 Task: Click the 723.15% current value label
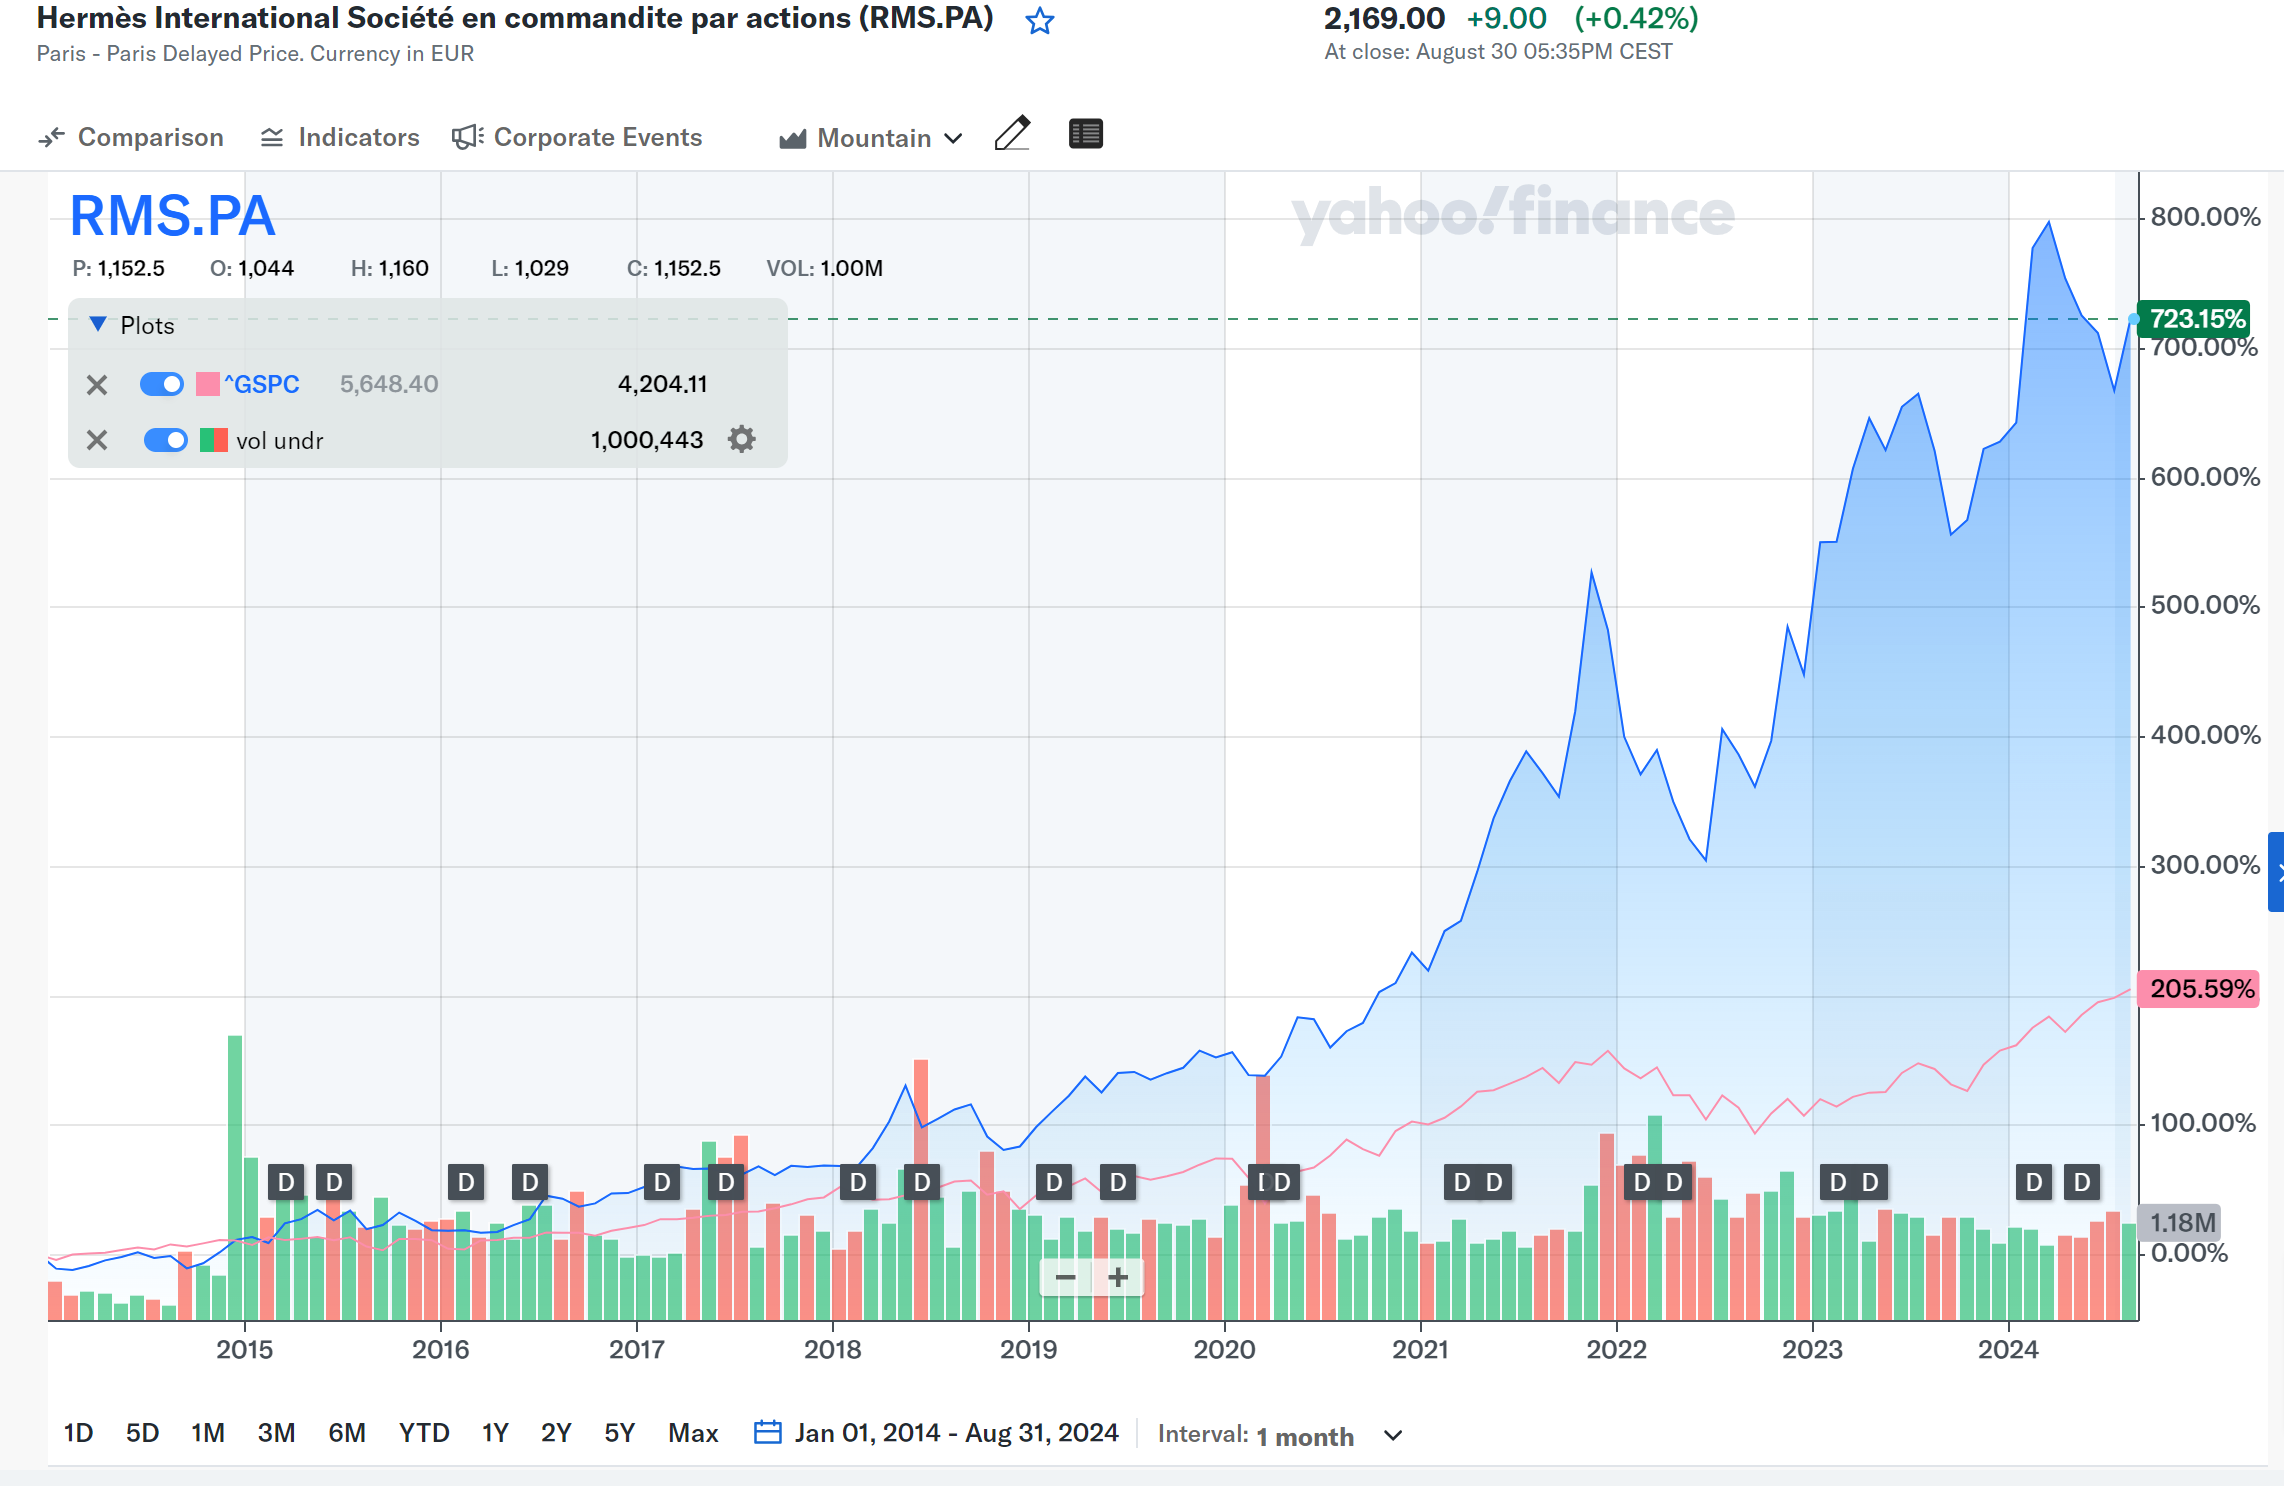2195,319
